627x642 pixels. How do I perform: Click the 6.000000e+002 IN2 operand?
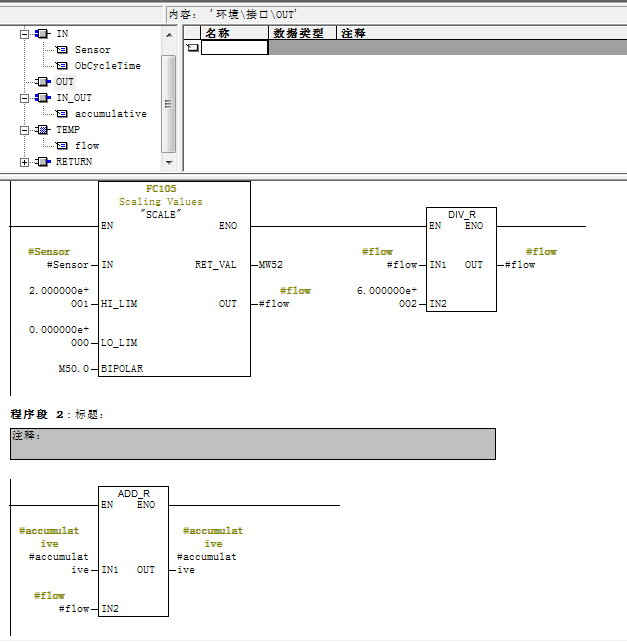387,297
